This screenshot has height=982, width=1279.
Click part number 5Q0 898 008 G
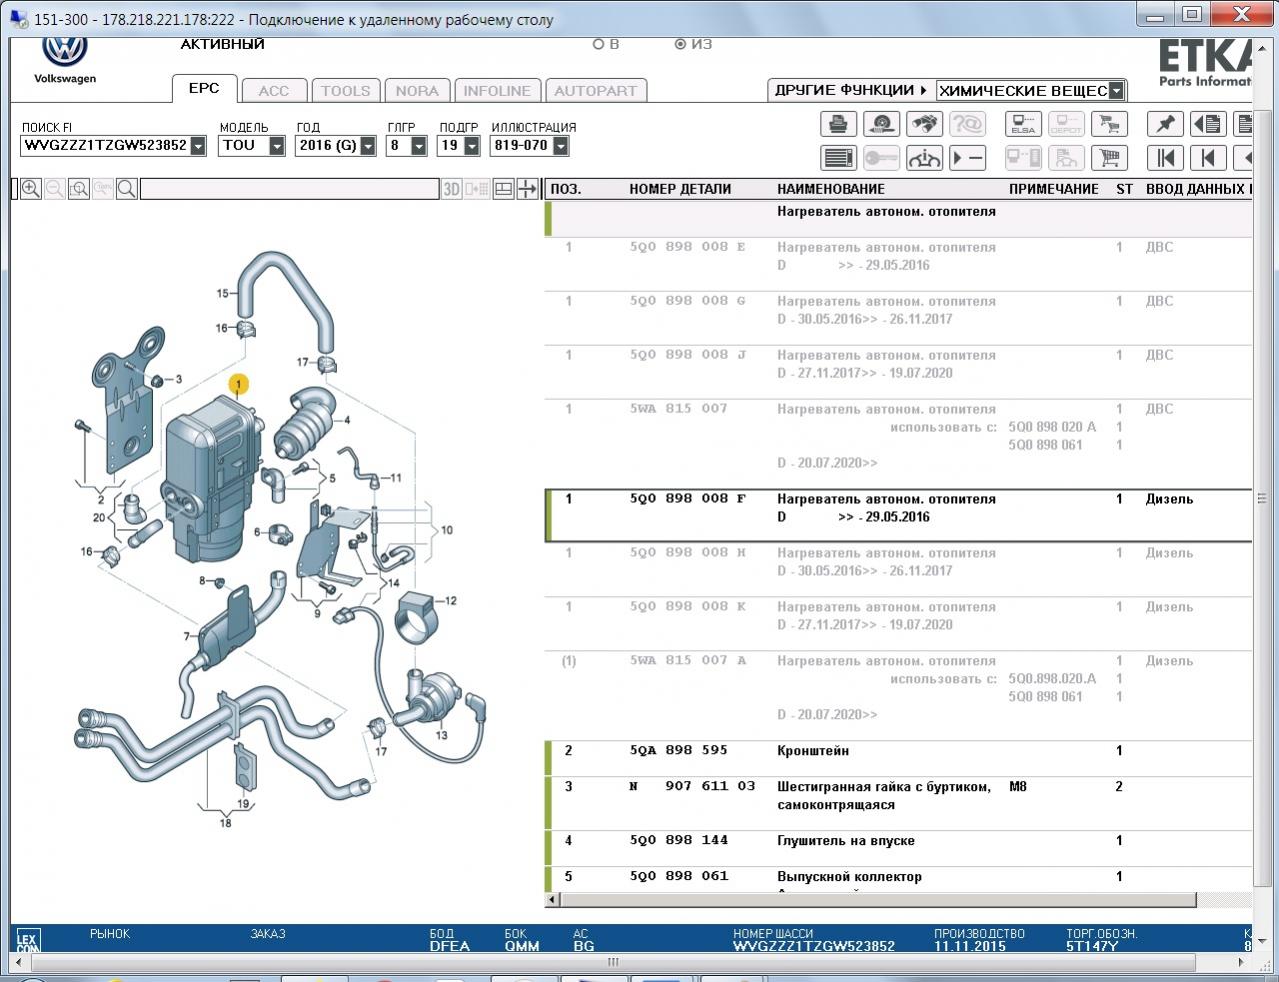pyautogui.click(x=688, y=301)
